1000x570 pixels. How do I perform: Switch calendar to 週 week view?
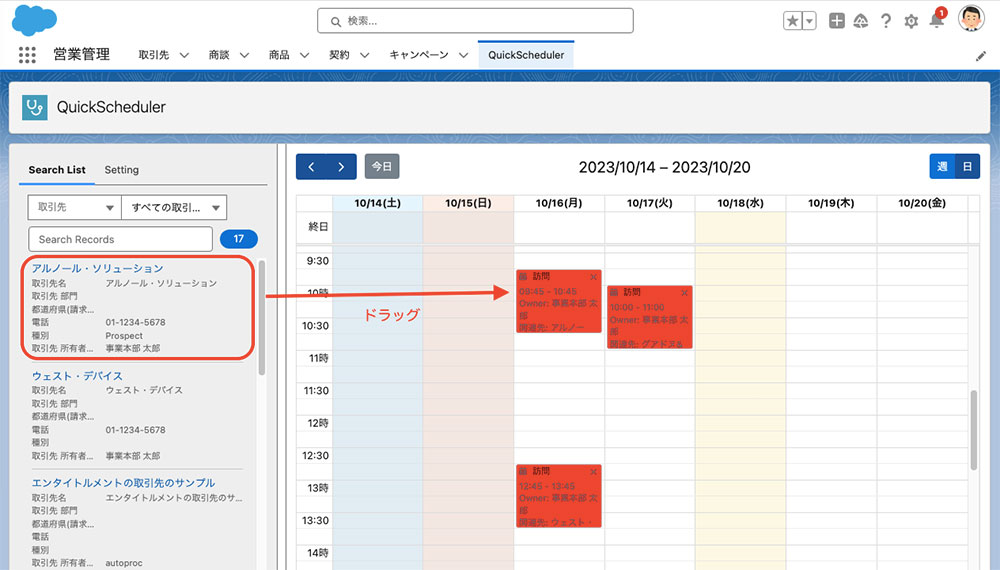(x=942, y=166)
